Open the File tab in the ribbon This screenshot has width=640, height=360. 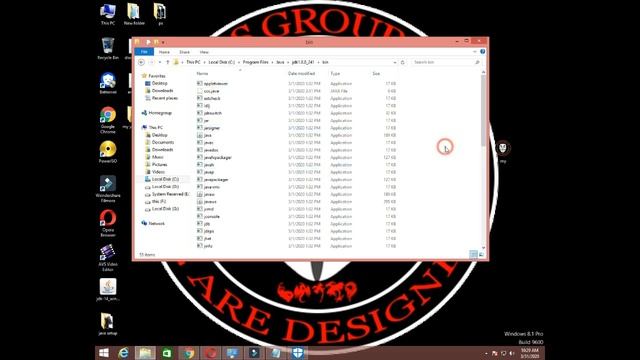coord(144,52)
